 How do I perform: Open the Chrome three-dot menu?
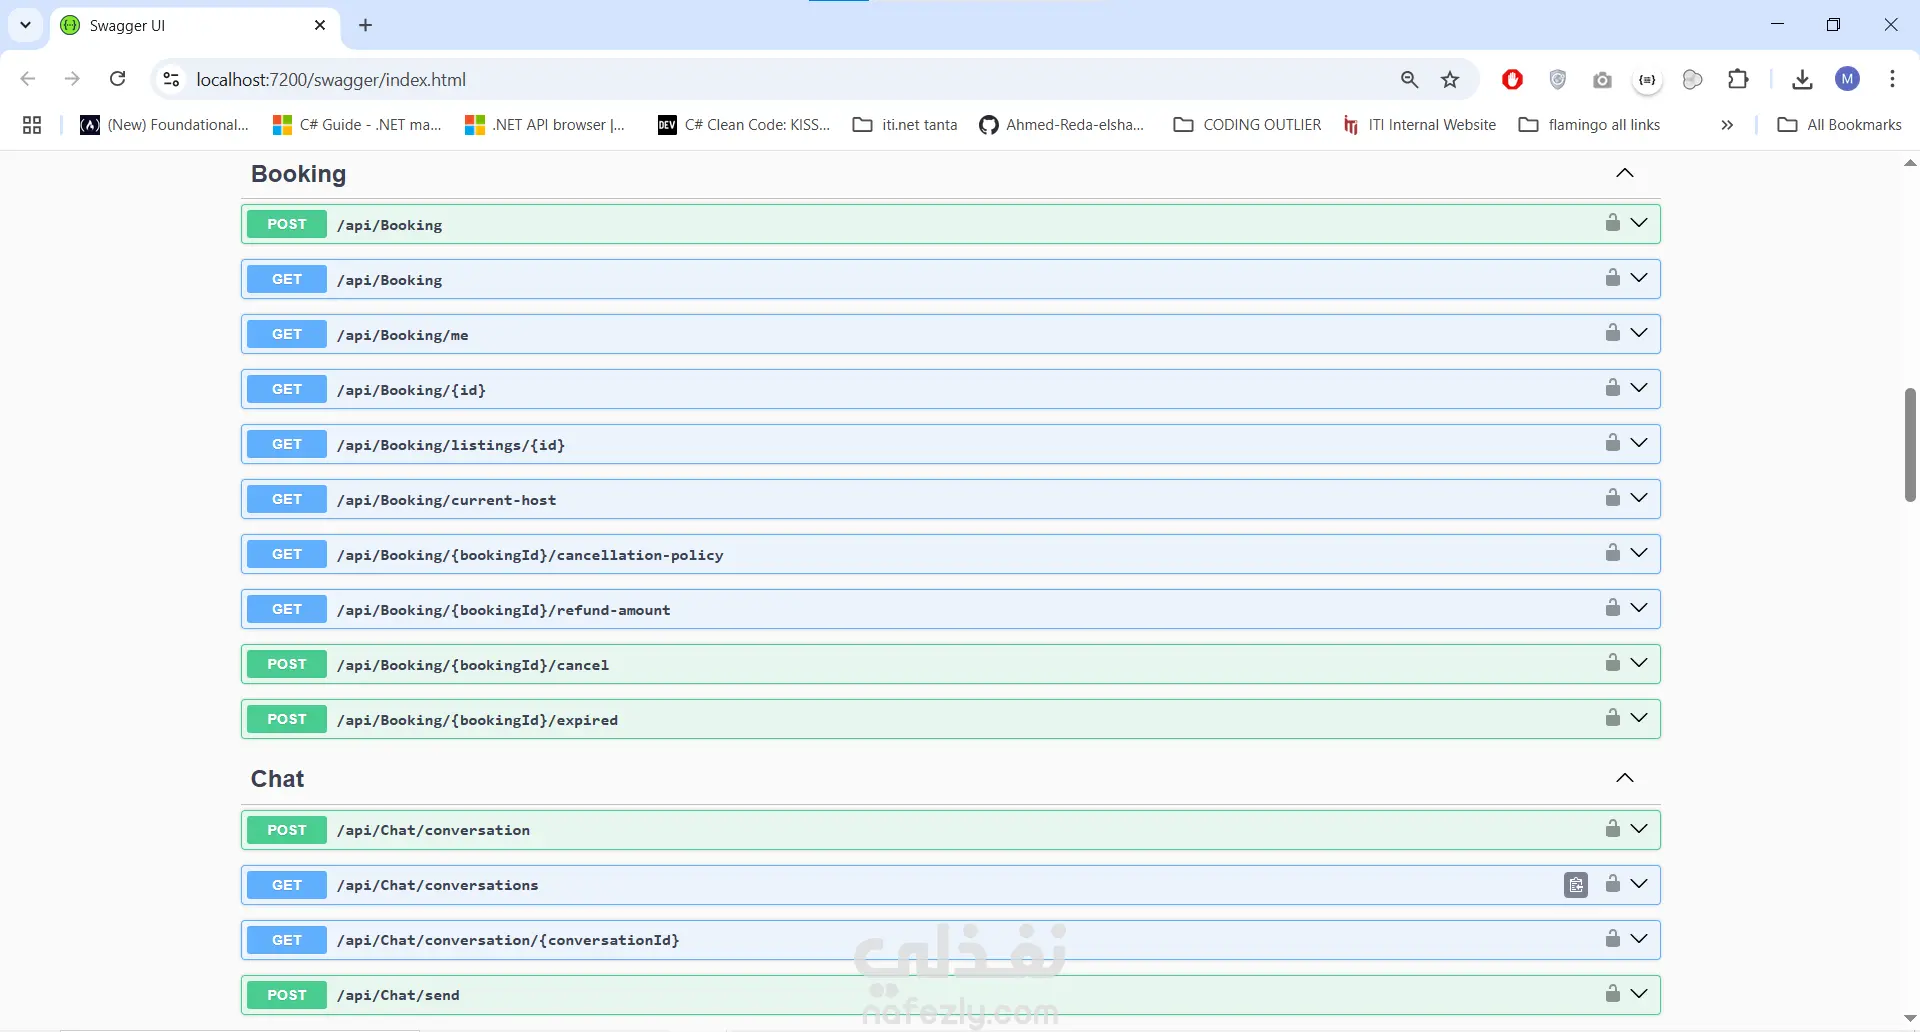[x=1892, y=80]
